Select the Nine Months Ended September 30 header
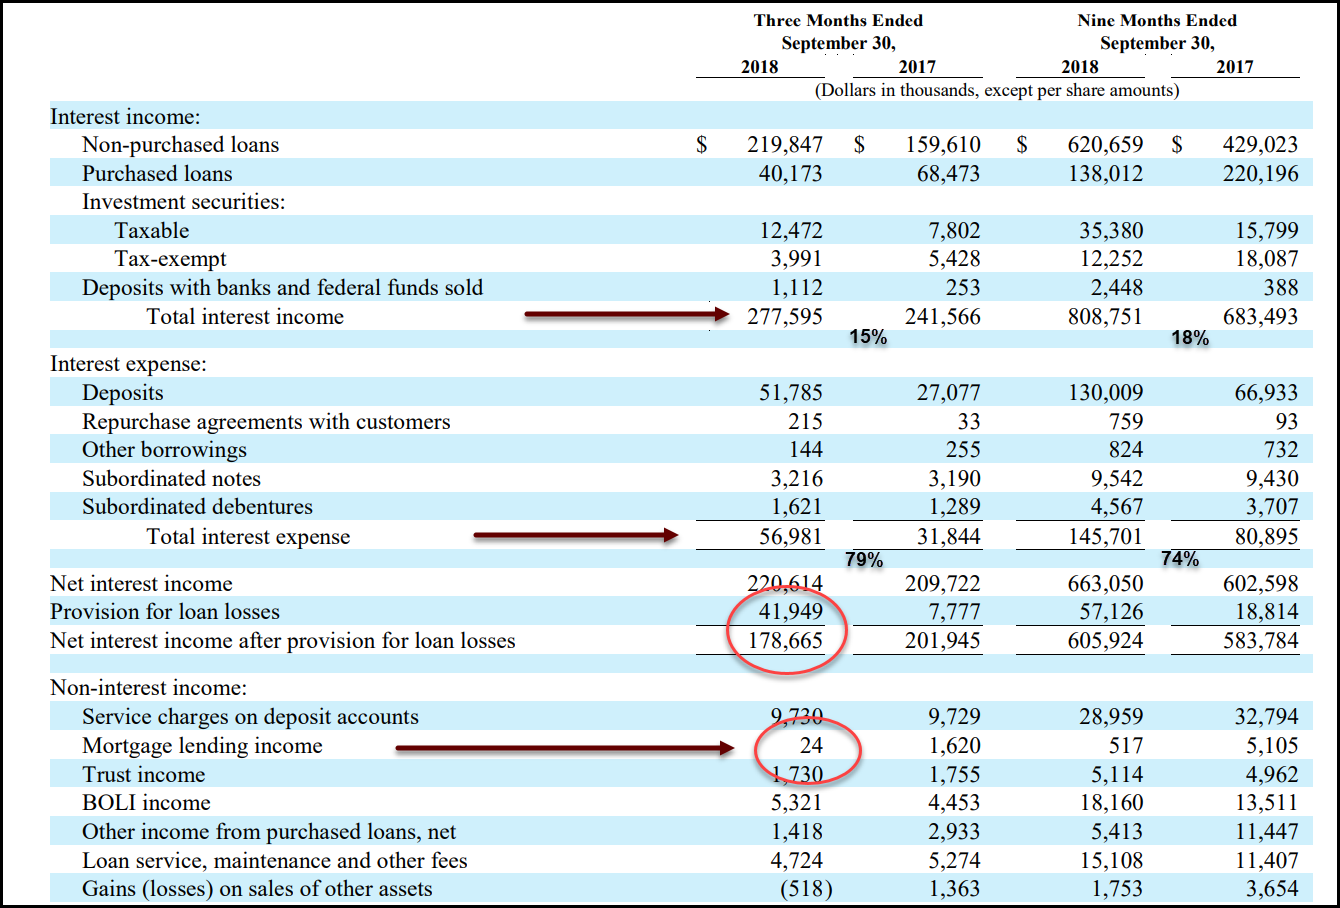Image resolution: width=1340 pixels, height=908 pixels. 1156,30
